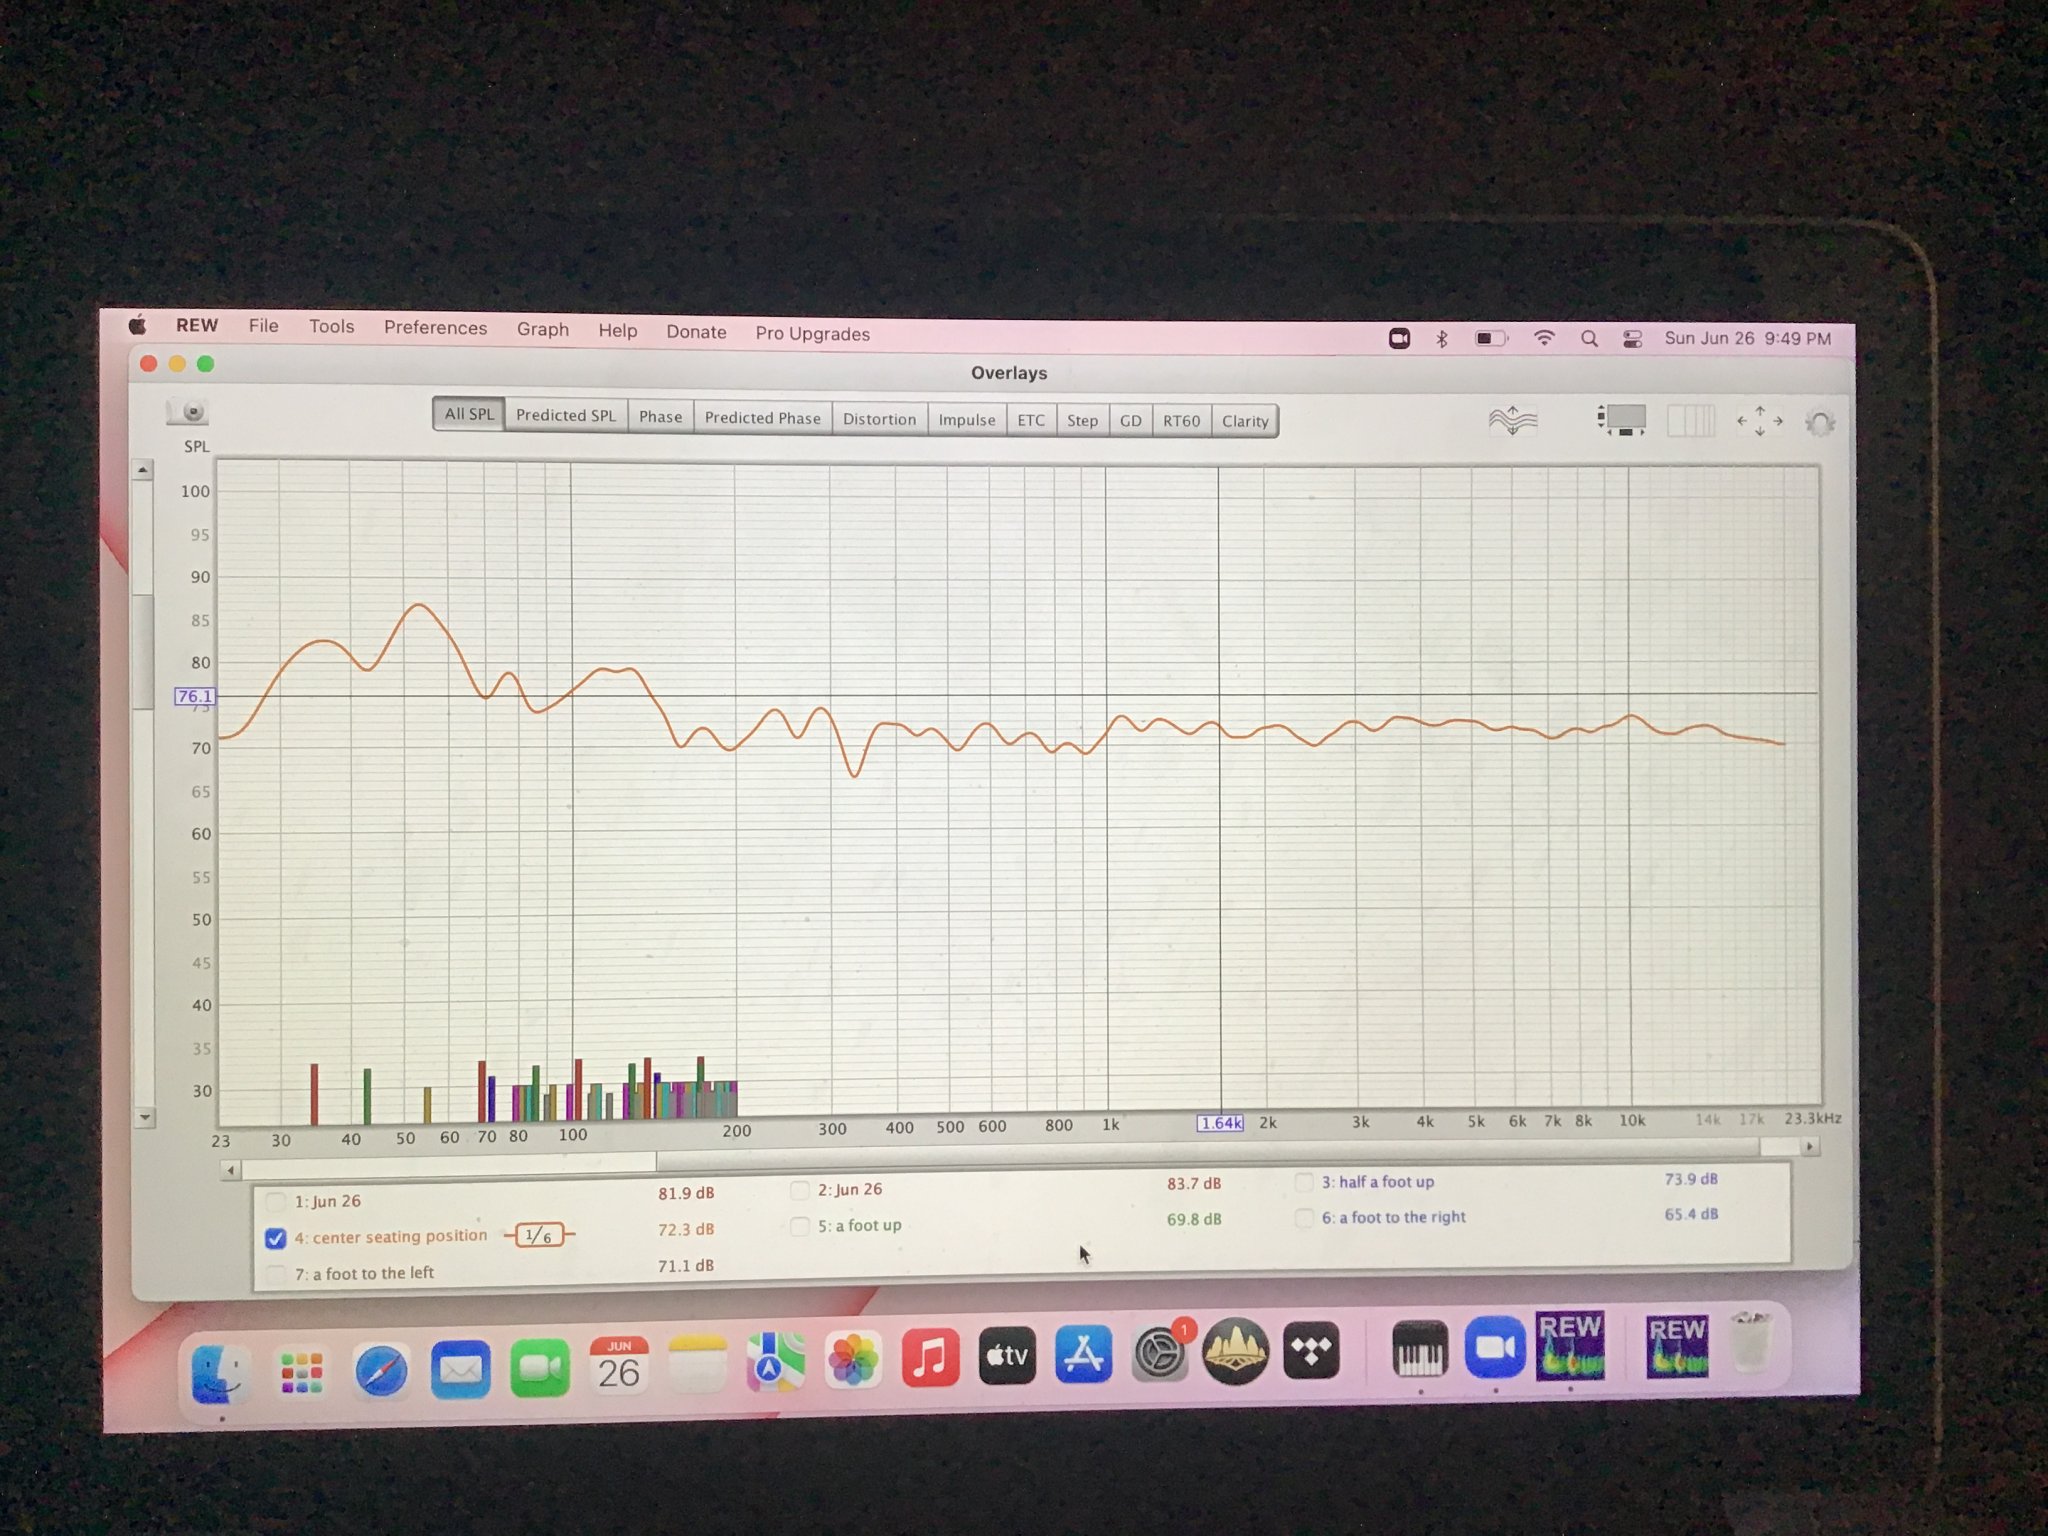
Task: Open the REW application menu
Action: click(197, 325)
